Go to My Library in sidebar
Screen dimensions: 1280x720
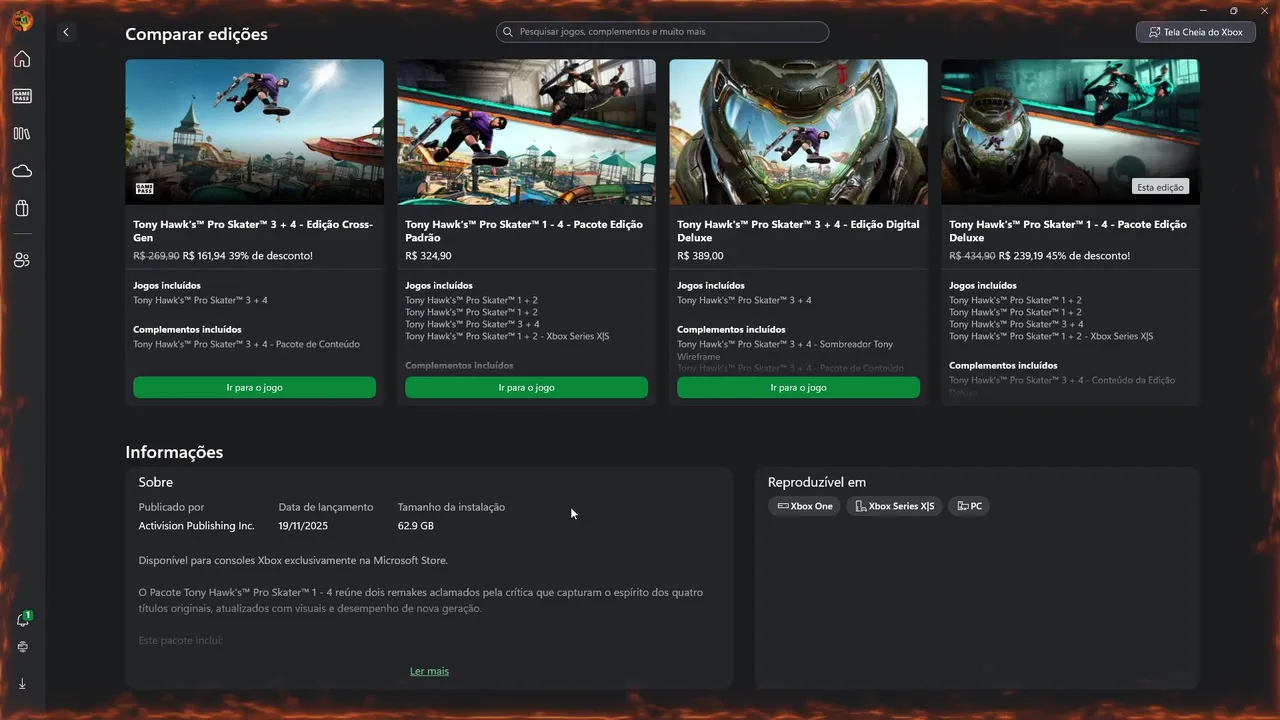point(22,134)
